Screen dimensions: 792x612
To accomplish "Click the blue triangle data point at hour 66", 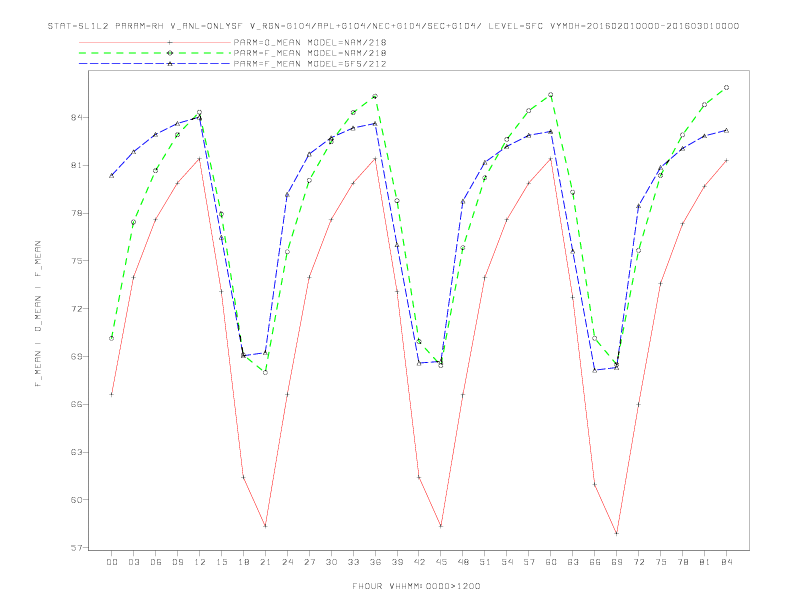I will (x=595, y=371).
